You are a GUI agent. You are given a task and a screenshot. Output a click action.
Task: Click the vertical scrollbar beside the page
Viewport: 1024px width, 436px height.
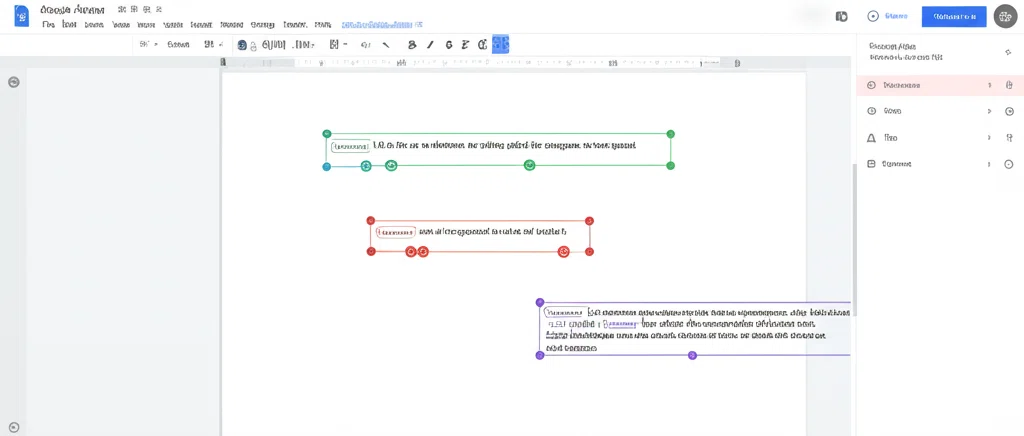coord(853,239)
